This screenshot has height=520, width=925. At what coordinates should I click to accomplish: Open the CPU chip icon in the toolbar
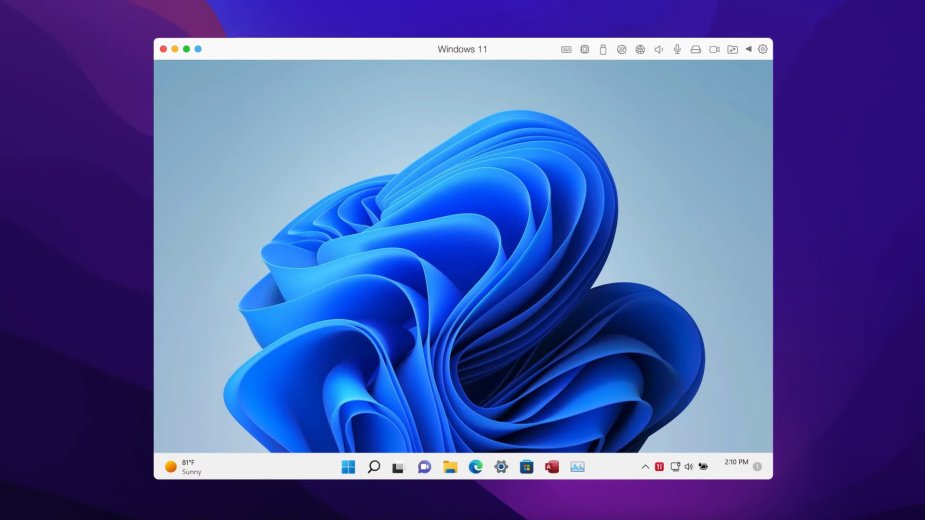pyautogui.click(x=585, y=50)
